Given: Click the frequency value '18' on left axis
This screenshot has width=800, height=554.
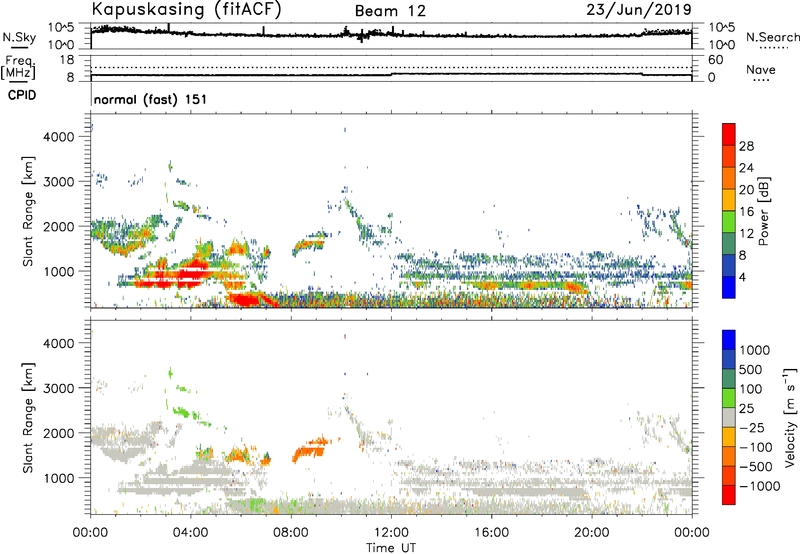Looking at the screenshot, I should 67,60.
